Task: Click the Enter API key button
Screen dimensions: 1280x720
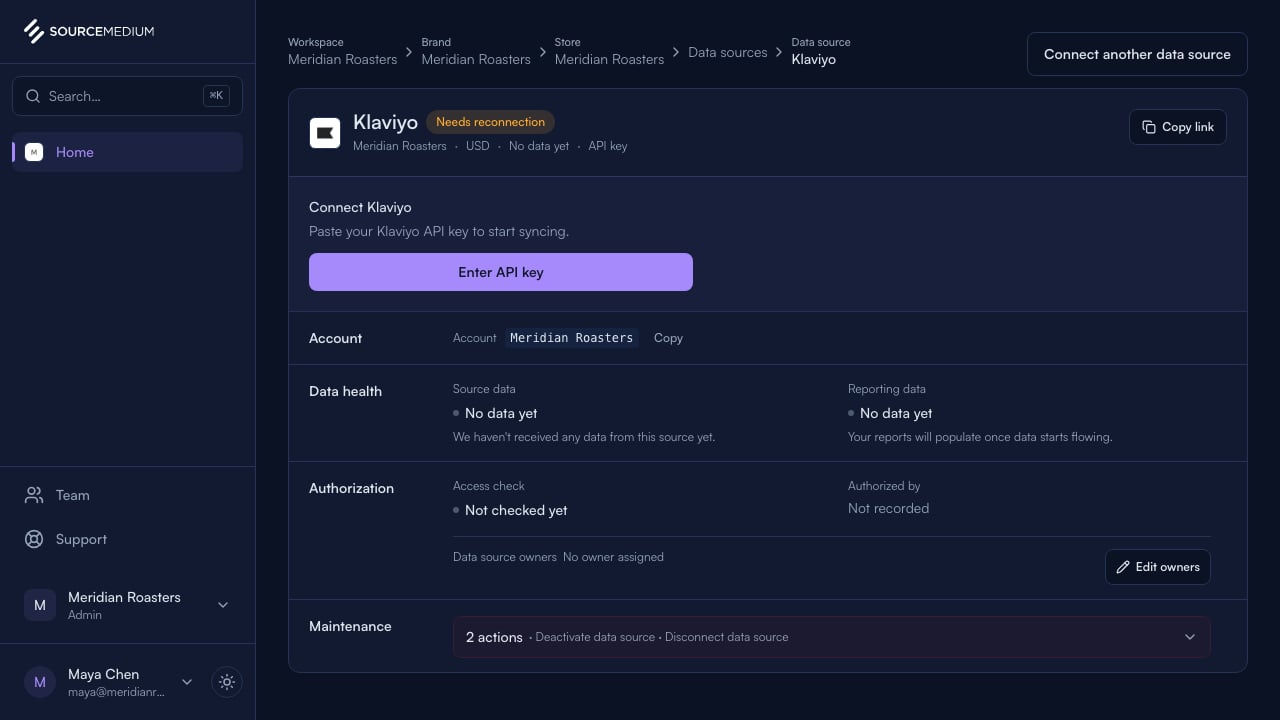Action: point(501,272)
